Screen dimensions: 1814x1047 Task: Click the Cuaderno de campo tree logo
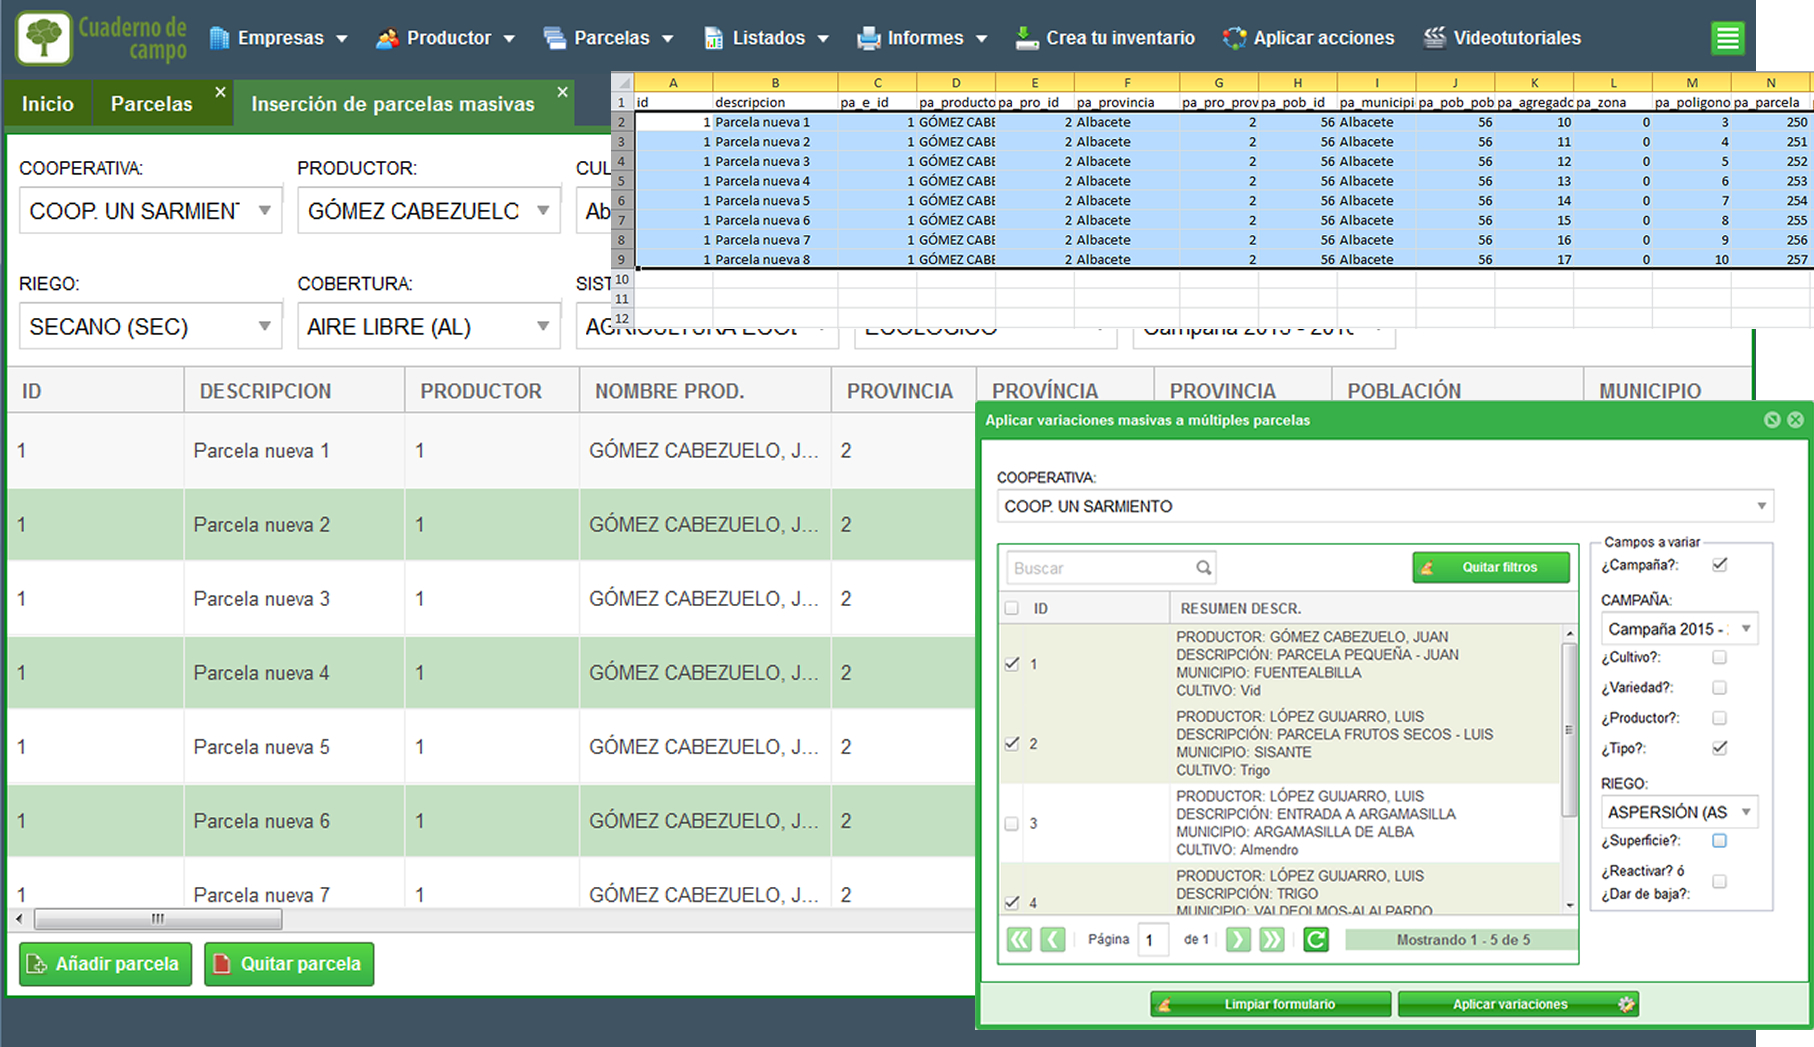(44, 38)
